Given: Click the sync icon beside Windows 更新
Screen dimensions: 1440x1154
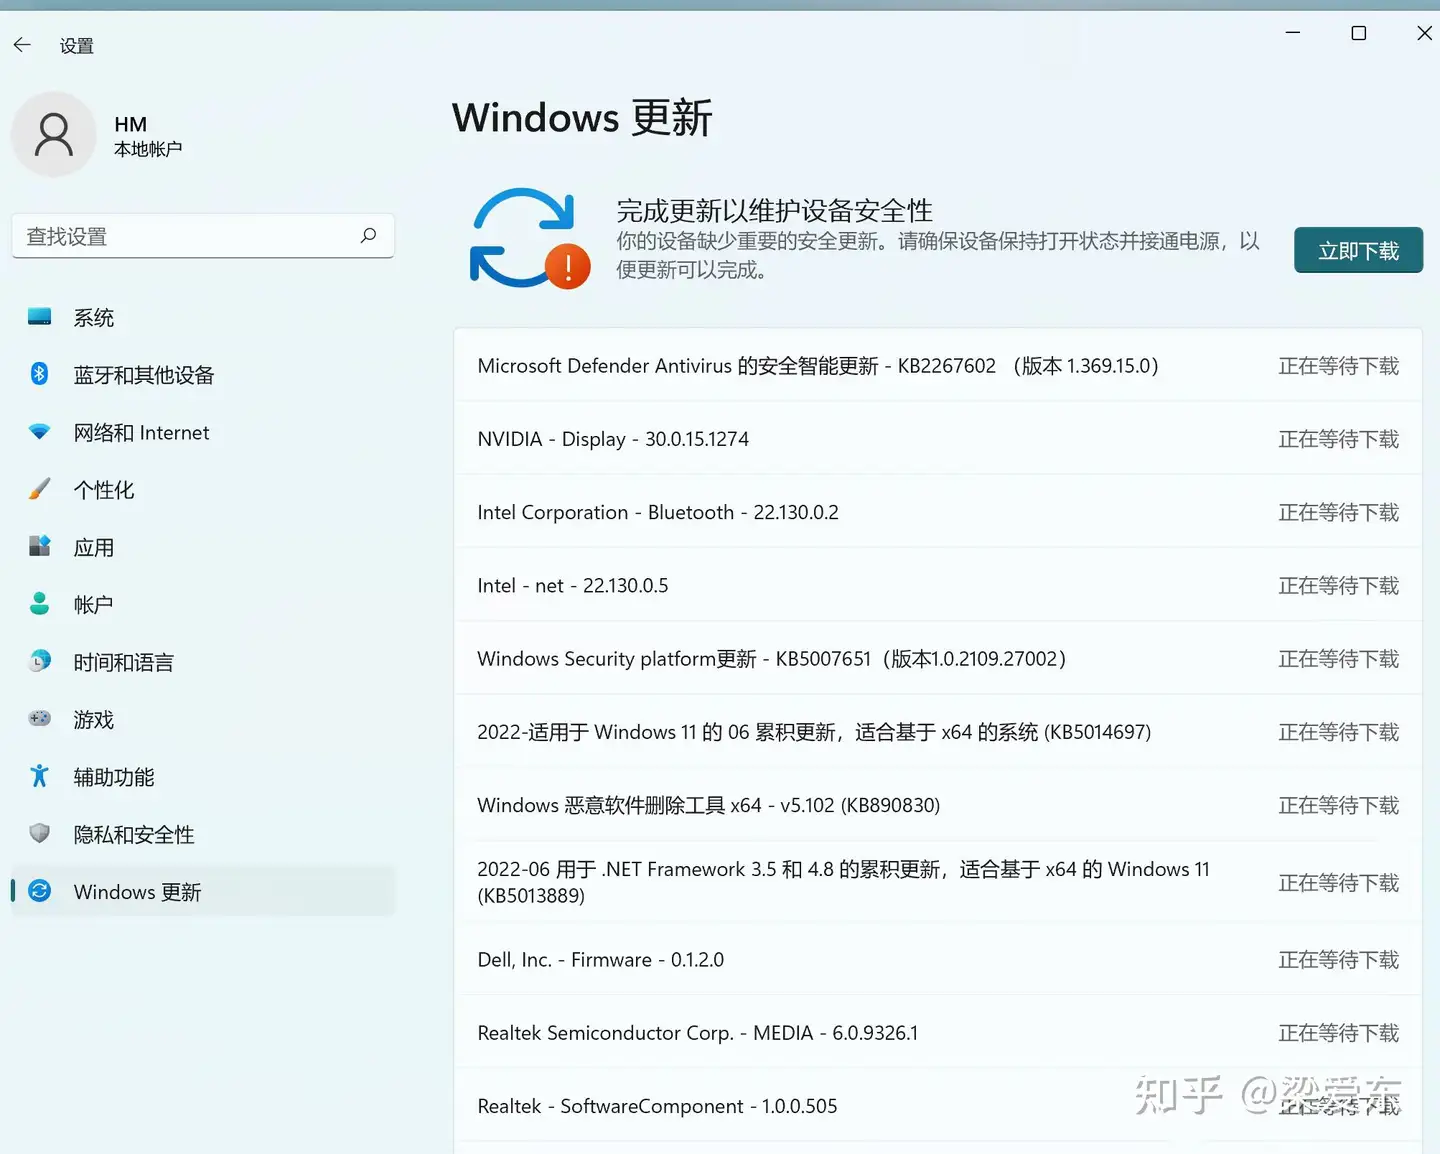Looking at the screenshot, I should point(39,891).
